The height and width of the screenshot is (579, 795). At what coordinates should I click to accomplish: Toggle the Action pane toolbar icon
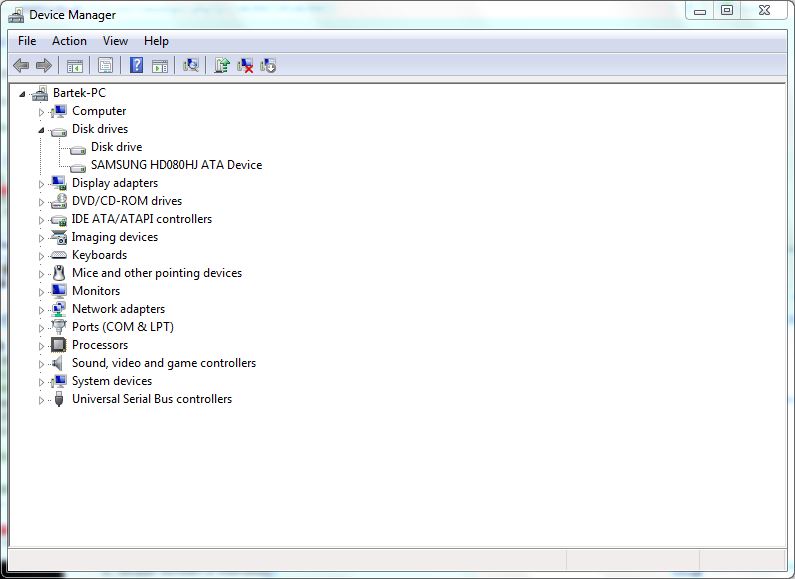click(x=160, y=65)
